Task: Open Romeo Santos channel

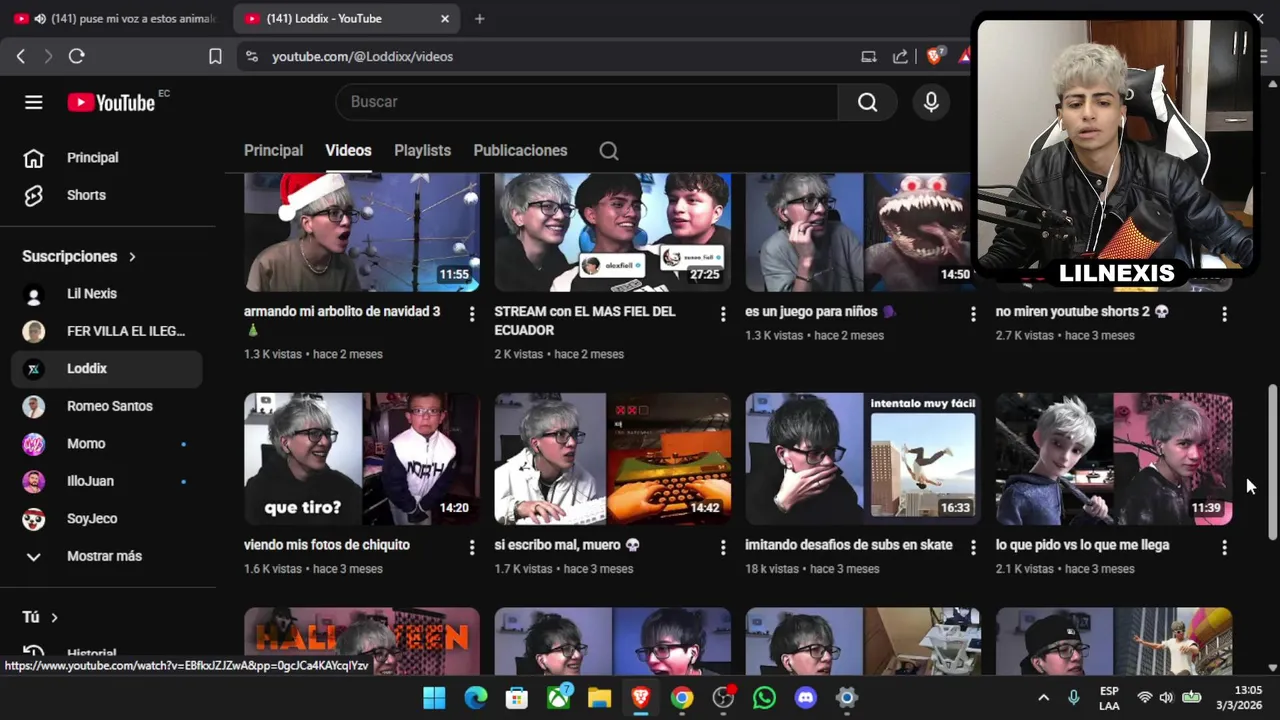Action: click(107, 406)
